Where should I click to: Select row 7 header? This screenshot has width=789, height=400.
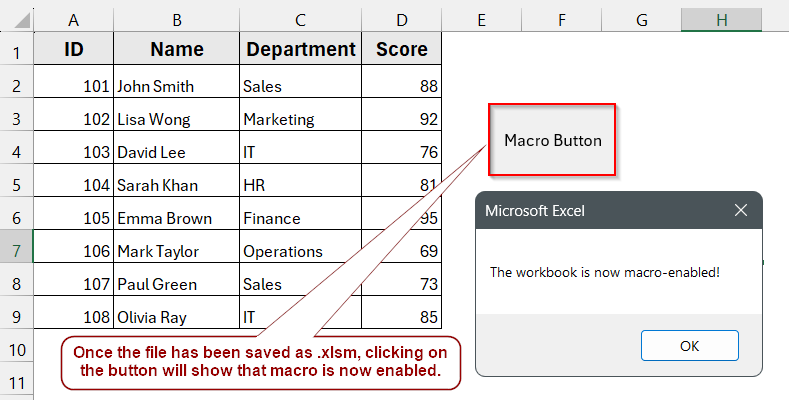[16, 251]
